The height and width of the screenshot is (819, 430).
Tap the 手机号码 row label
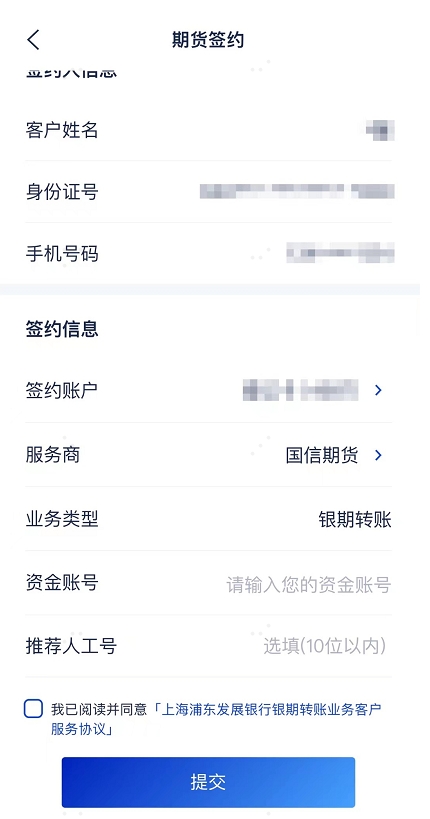62,254
